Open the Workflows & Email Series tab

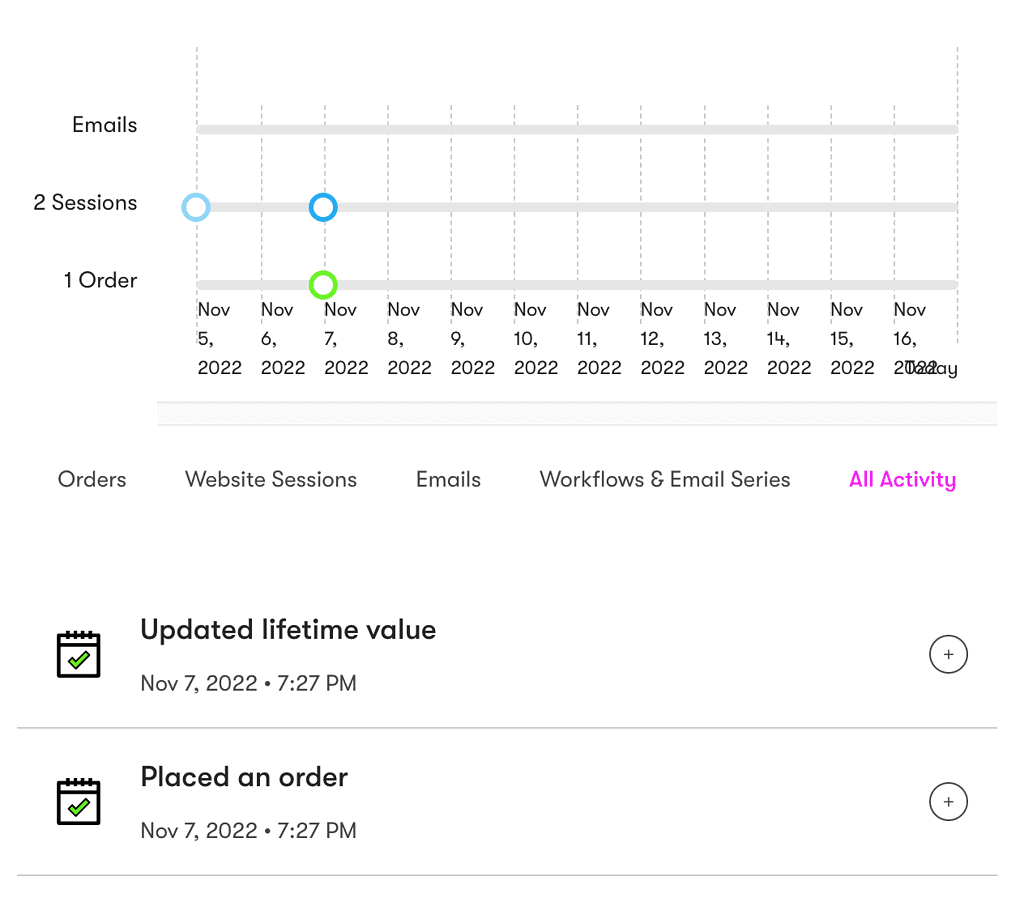(x=664, y=479)
